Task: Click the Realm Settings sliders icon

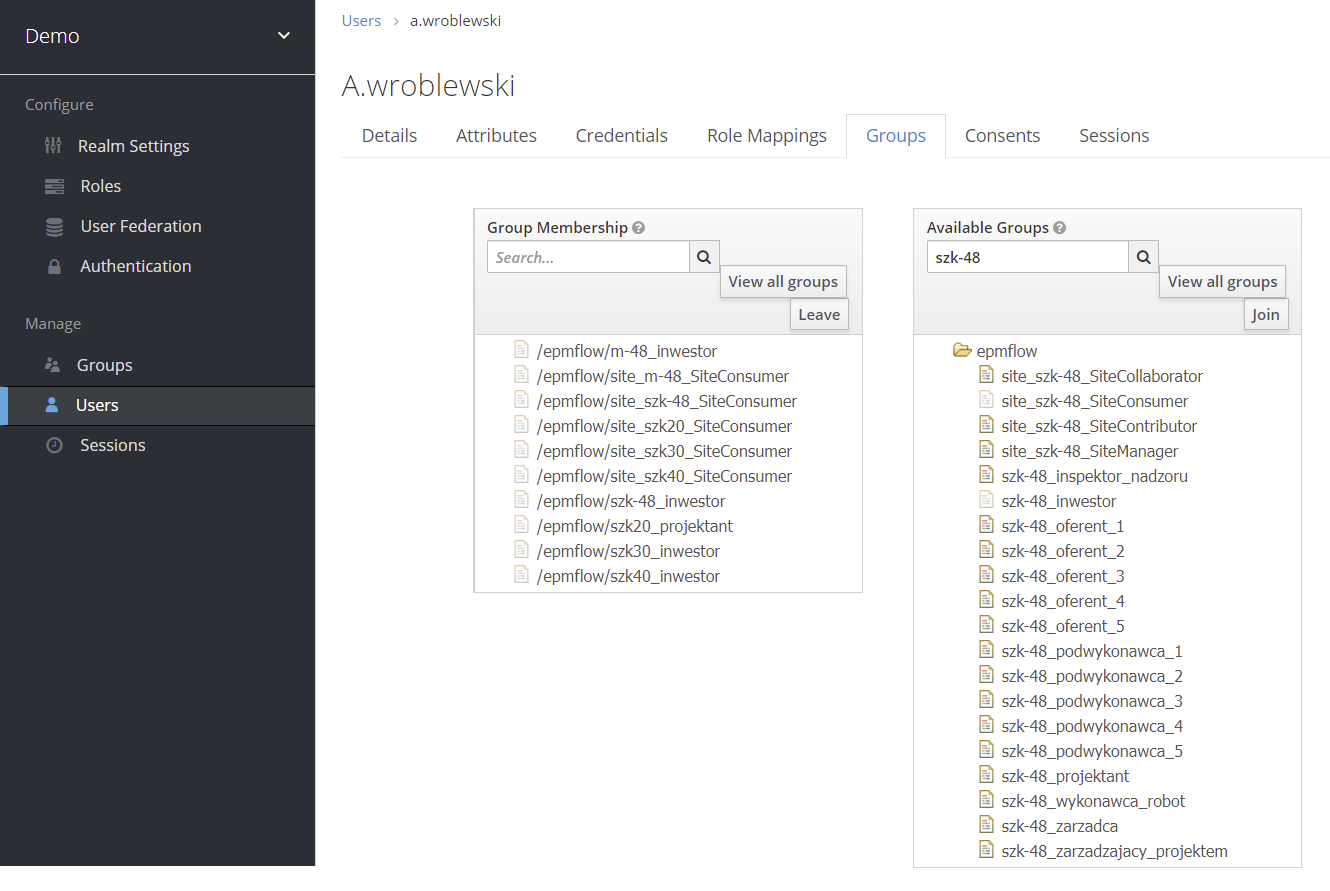Action: point(54,146)
